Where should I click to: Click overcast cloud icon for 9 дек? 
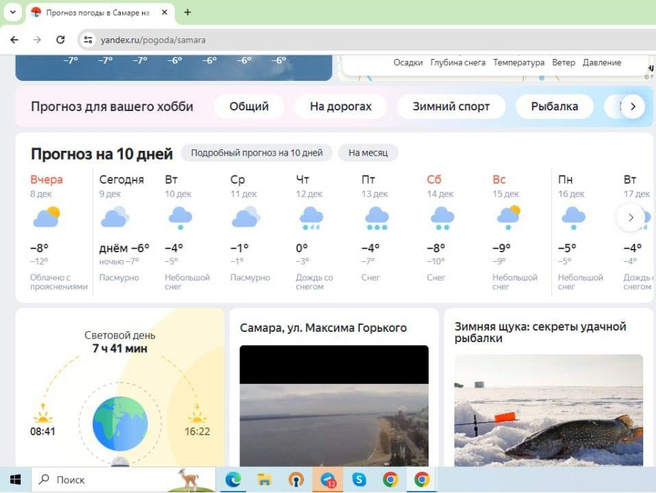tap(115, 217)
